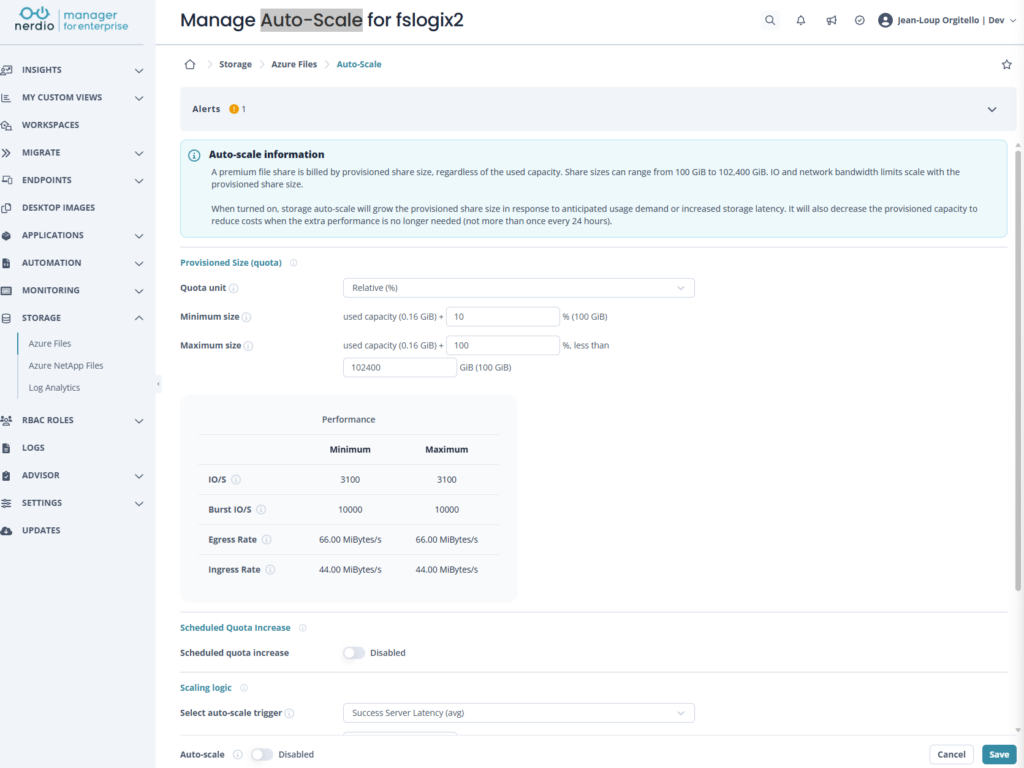Go to Azure Files breadcrumb link

point(294,64)
